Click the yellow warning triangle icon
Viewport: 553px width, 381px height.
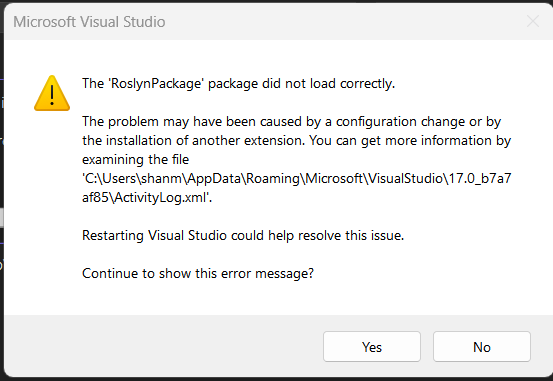pos(52,93)
